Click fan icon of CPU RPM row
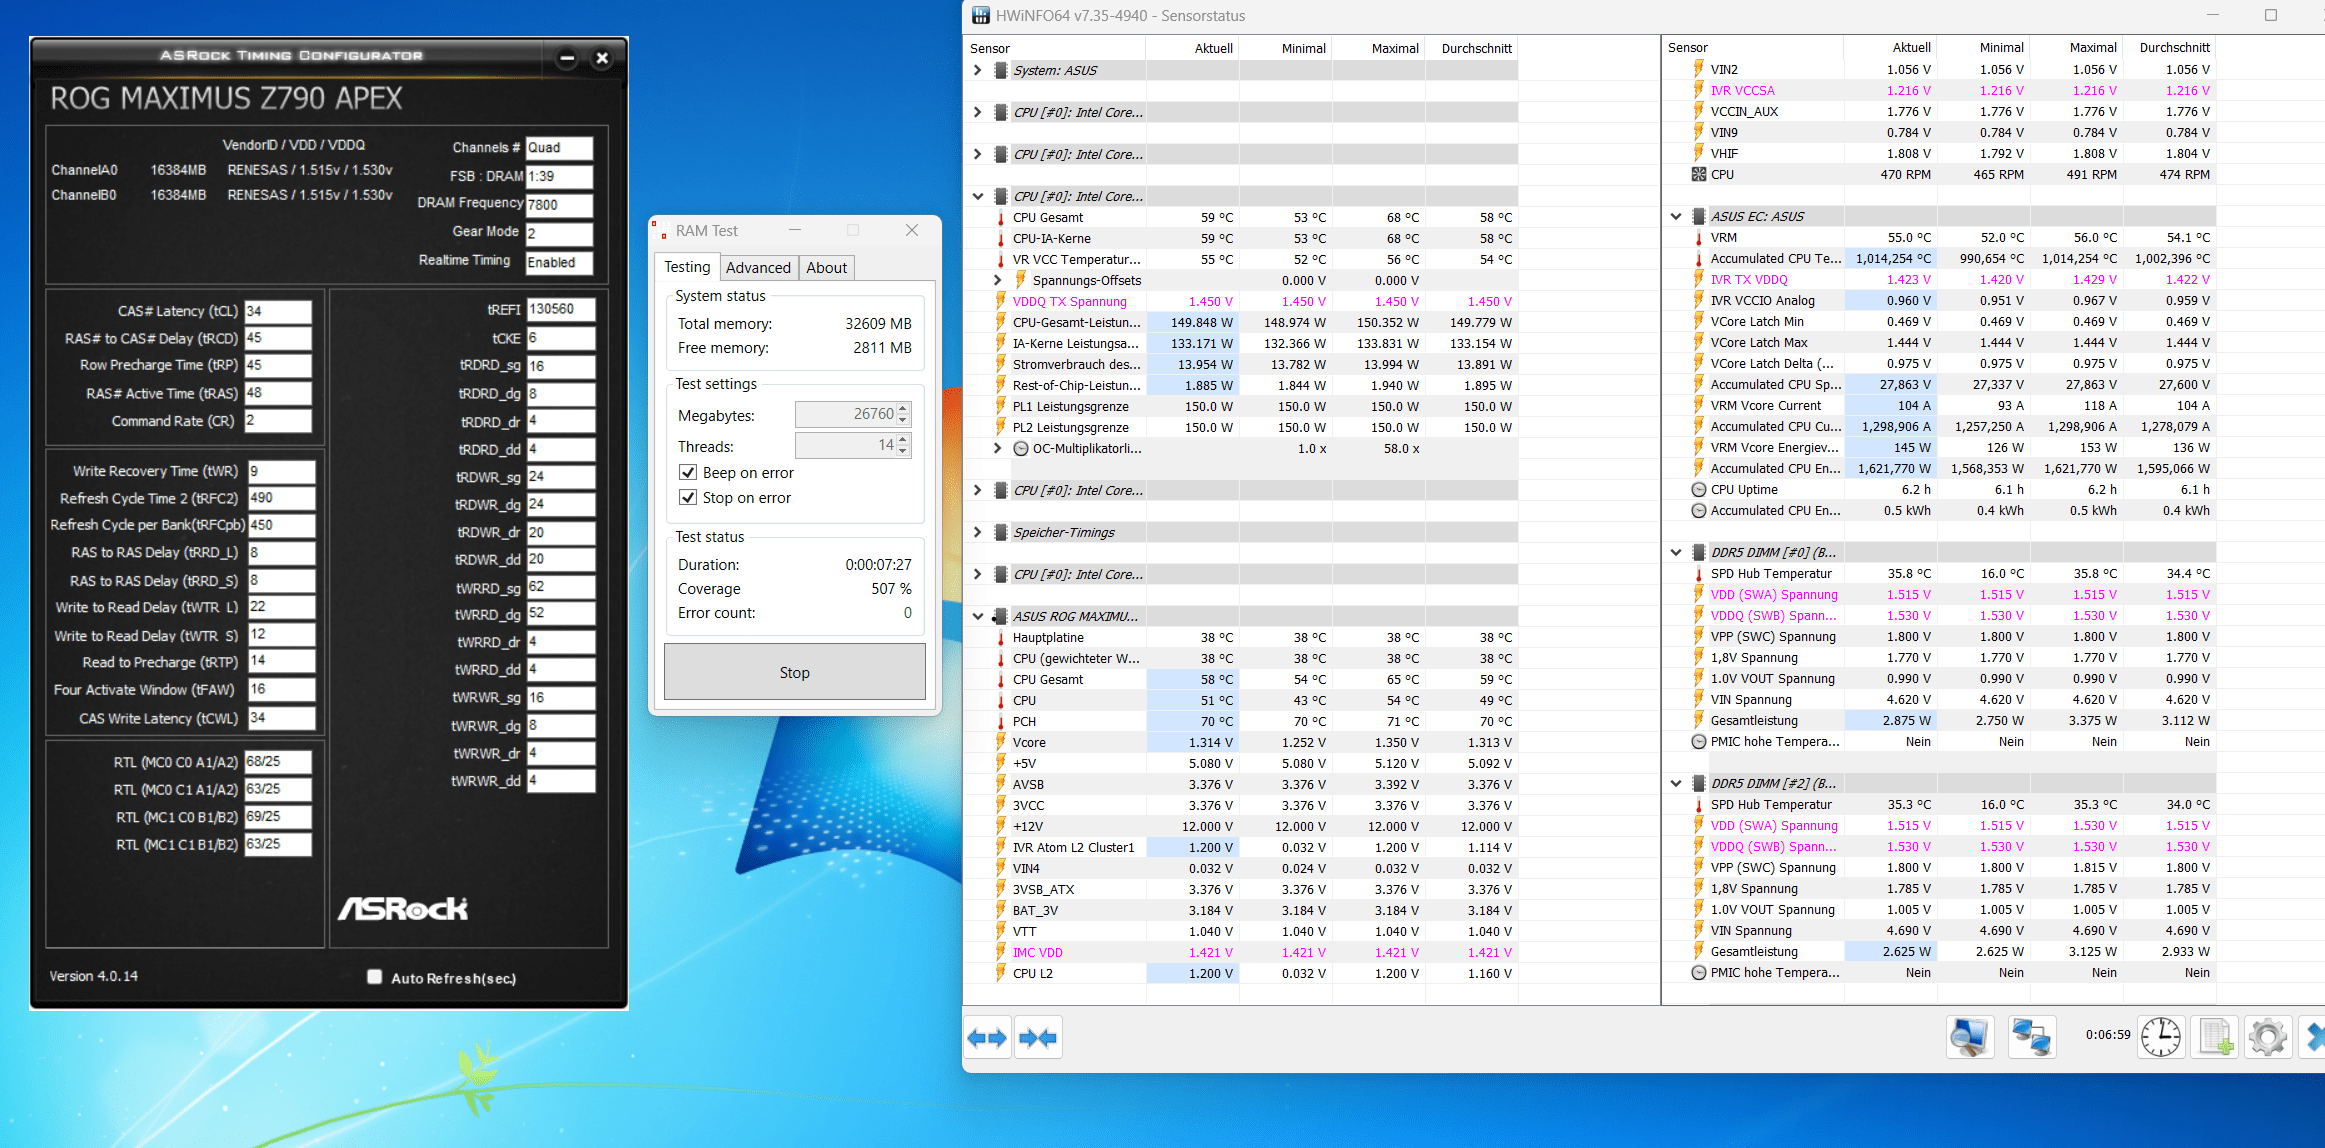Viewport: 2325px width, 1148px height. [x=1699, y=174]
